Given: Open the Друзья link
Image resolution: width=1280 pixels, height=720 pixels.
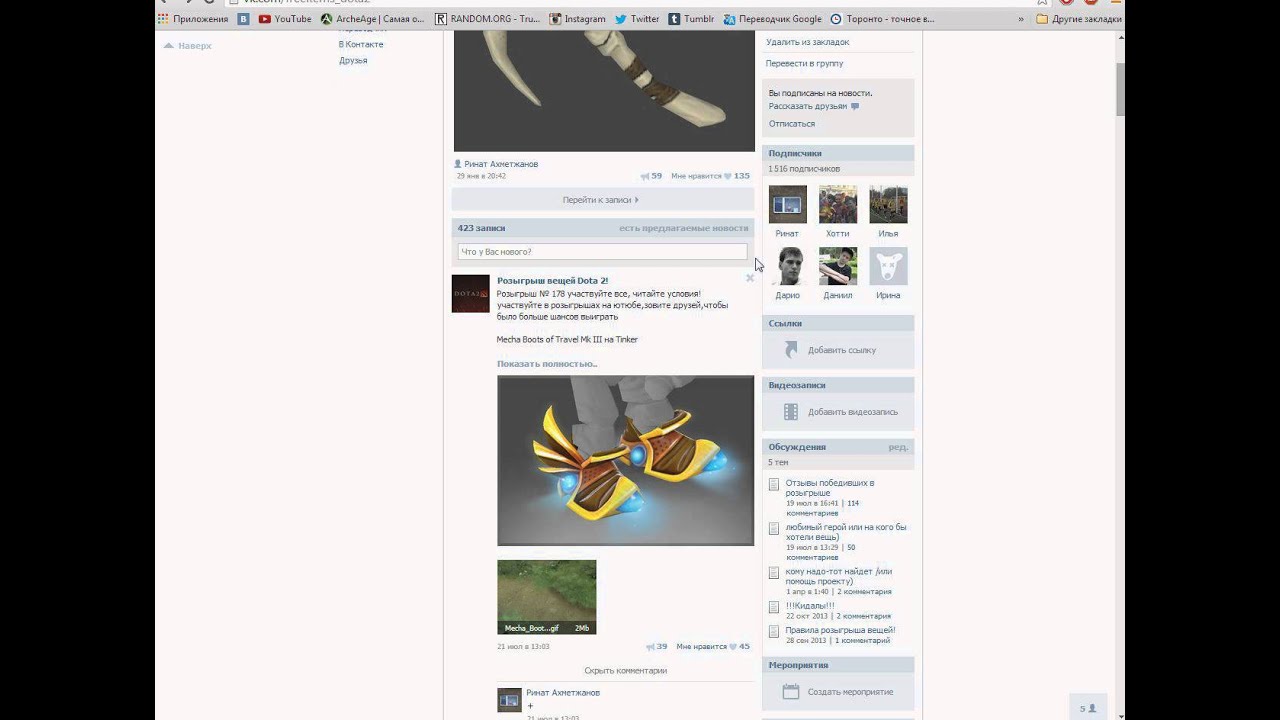Looking at the screenshot, I should point(353,60).
